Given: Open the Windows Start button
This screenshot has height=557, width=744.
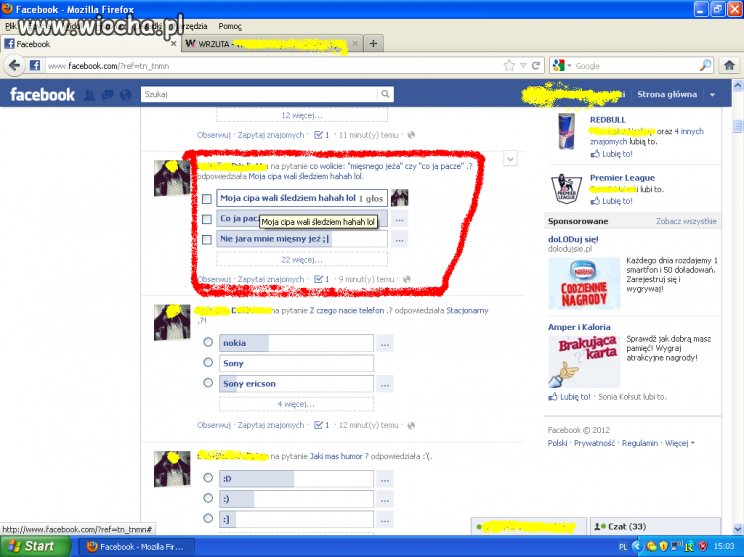Looking at the screenshot, I should click(x=35, y=547).
